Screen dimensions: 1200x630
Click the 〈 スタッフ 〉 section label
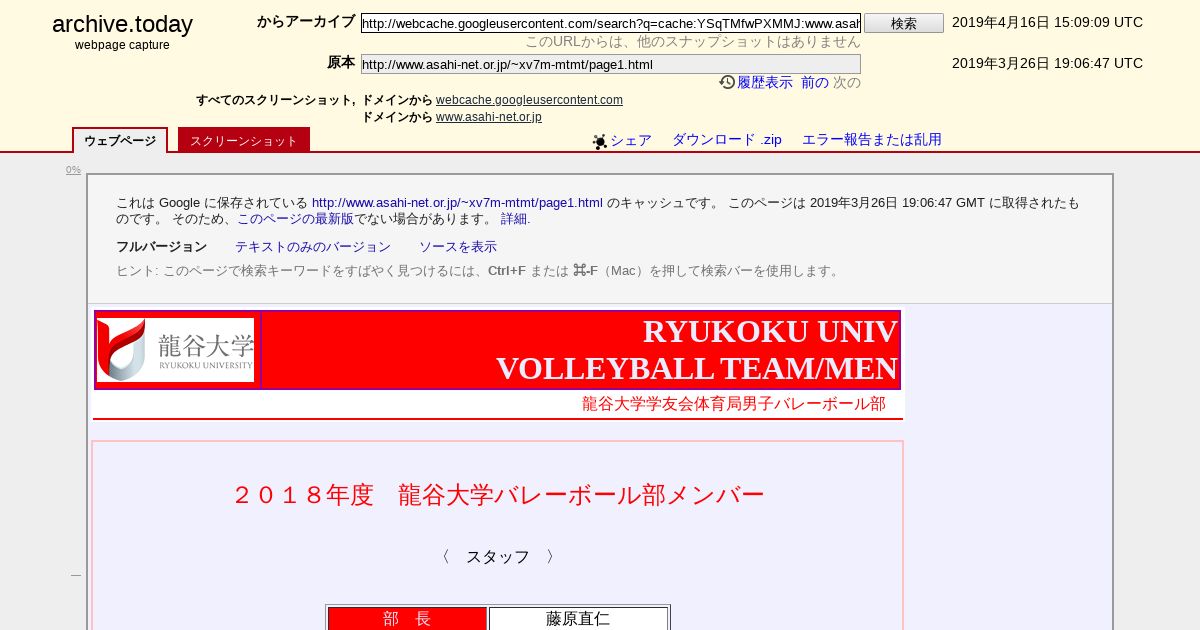pyautogui.click(x=498, y=557)
